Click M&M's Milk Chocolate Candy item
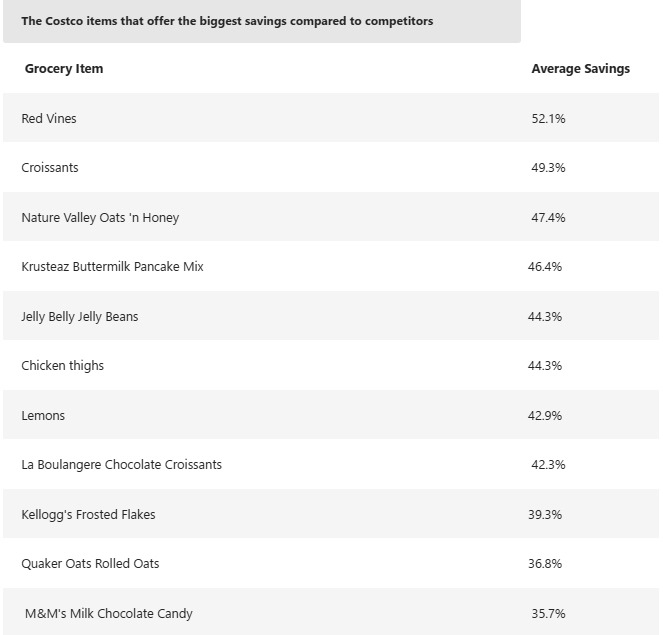This screenshot has height=635, width=663. pos(109,613)
